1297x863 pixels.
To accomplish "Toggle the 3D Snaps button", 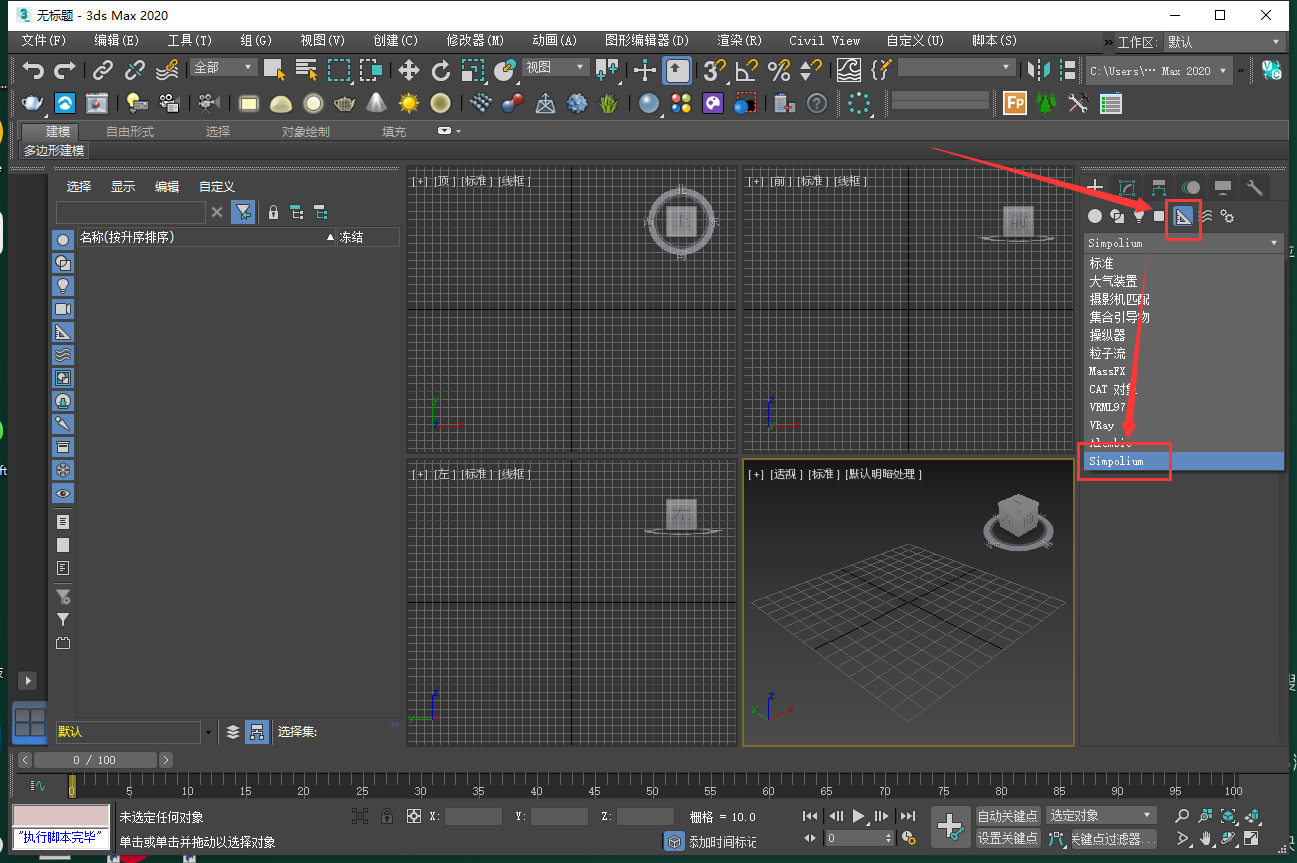I will click(x=714, y=70).
